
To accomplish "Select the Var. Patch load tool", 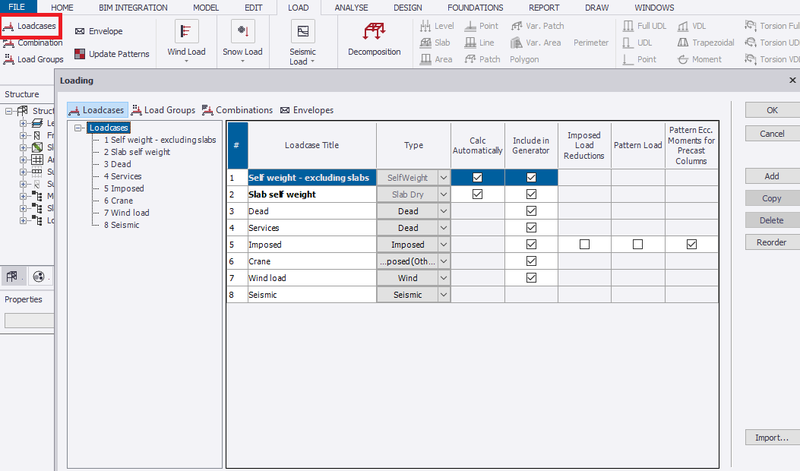I will coord(538,26).
